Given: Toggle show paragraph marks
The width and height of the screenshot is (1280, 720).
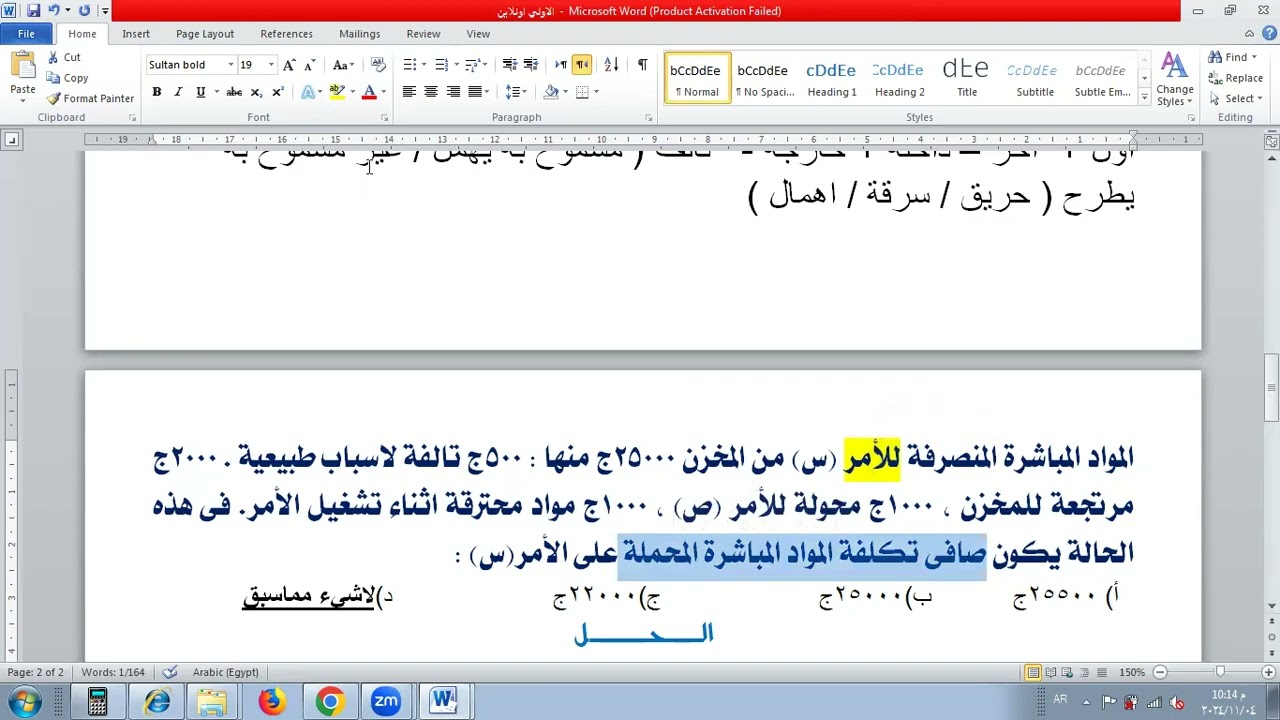Looking at the screenshot, I should (642, 65).
